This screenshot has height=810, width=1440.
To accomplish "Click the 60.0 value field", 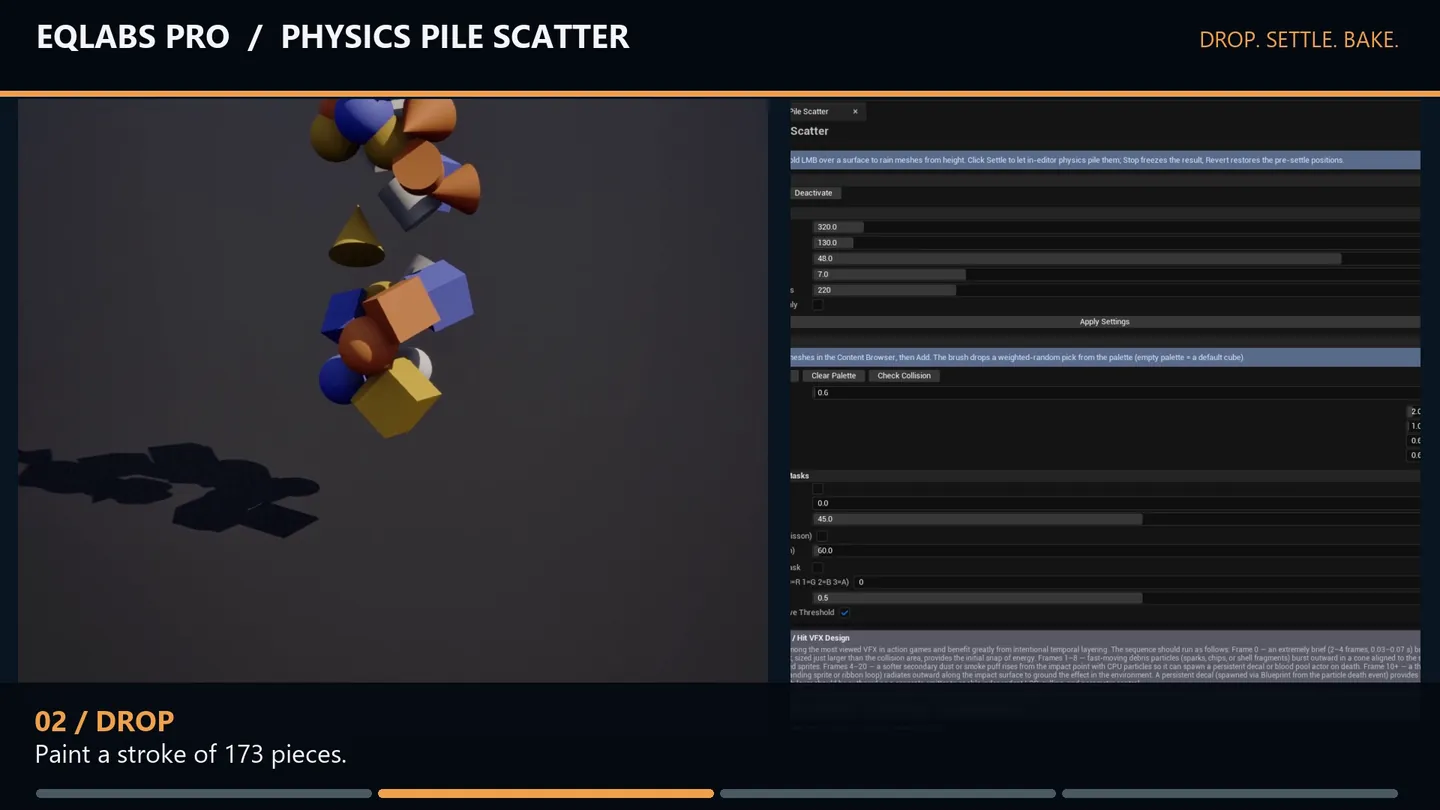I will (x=1117, y=551).
